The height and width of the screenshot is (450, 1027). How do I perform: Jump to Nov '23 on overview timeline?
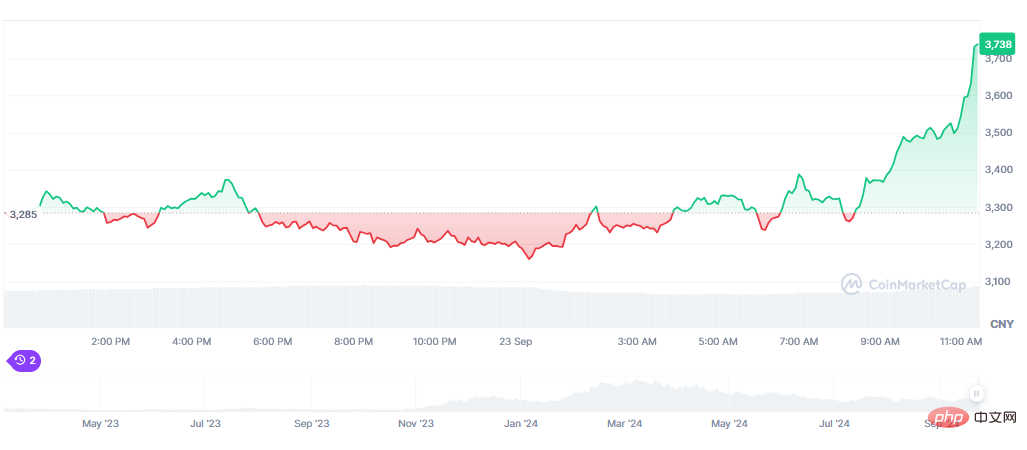(416, 424)
